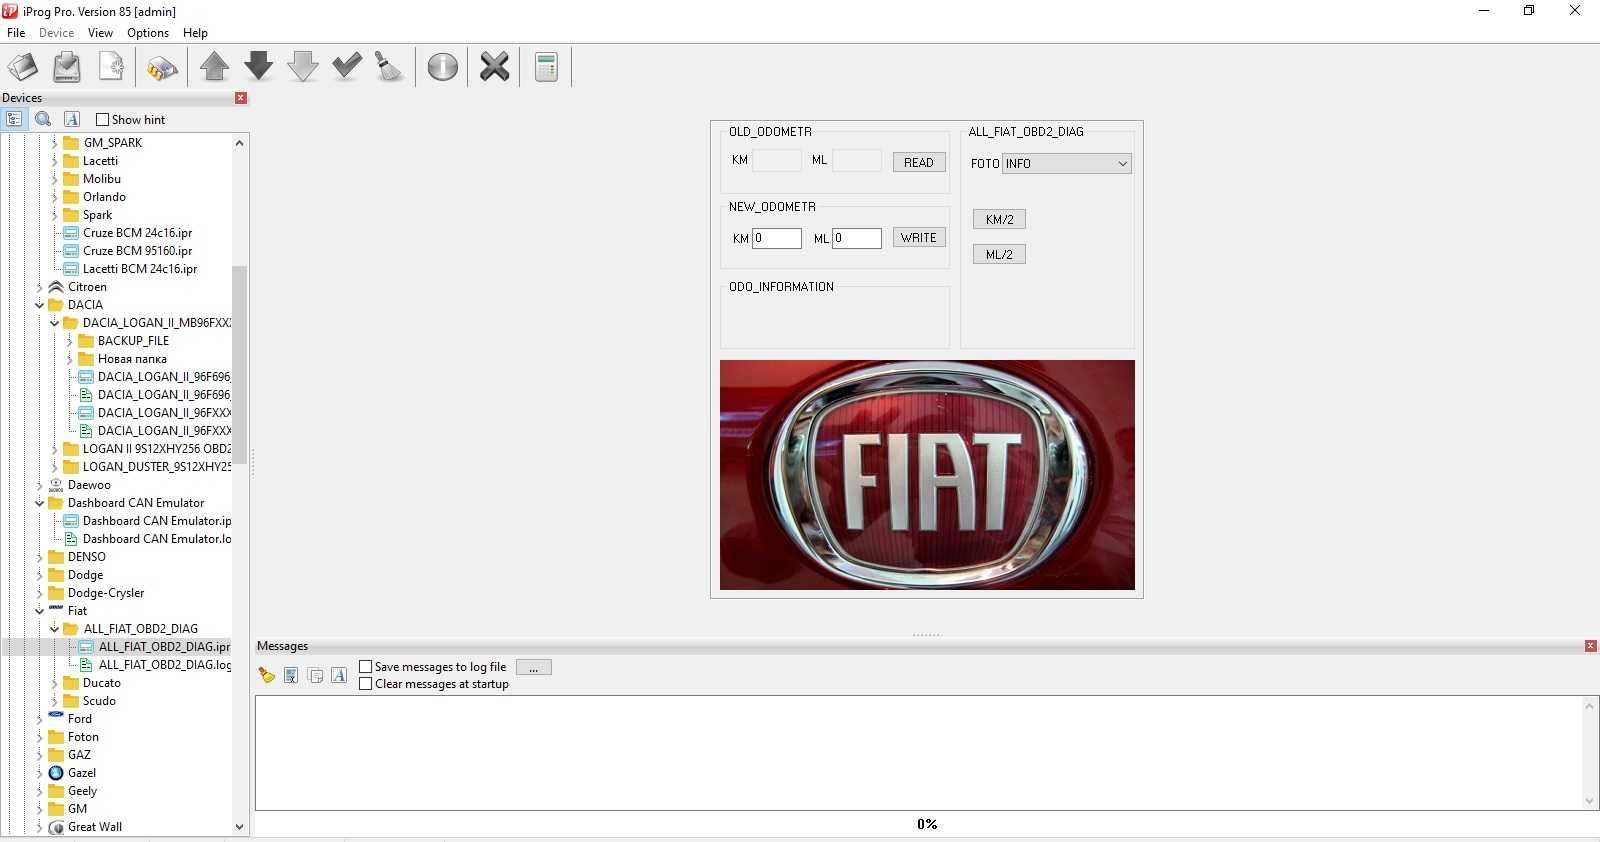Open the calculator toolbar icon
This screenshot has width=1600, height=842.
click(x=546, y=67)
